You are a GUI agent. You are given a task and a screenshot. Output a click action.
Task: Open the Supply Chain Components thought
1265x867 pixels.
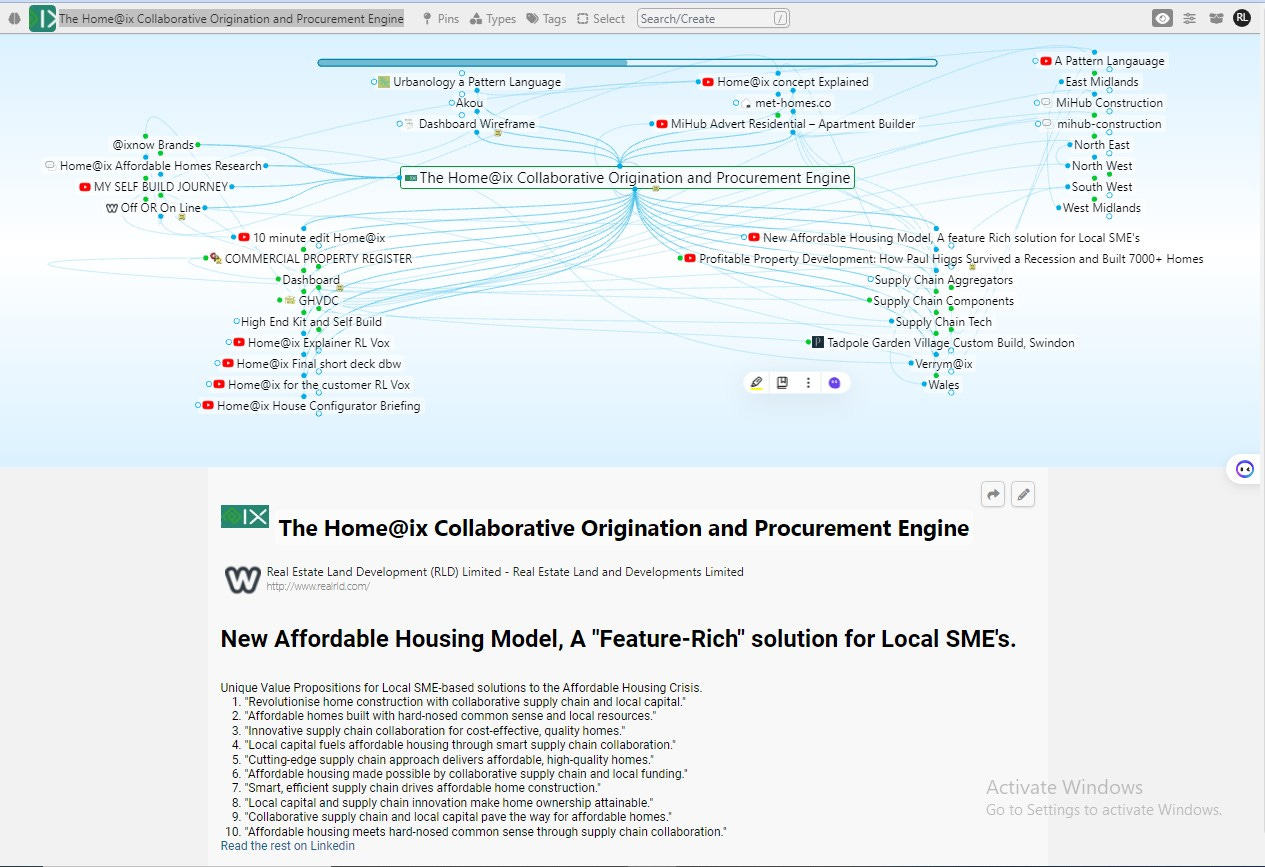943,301
